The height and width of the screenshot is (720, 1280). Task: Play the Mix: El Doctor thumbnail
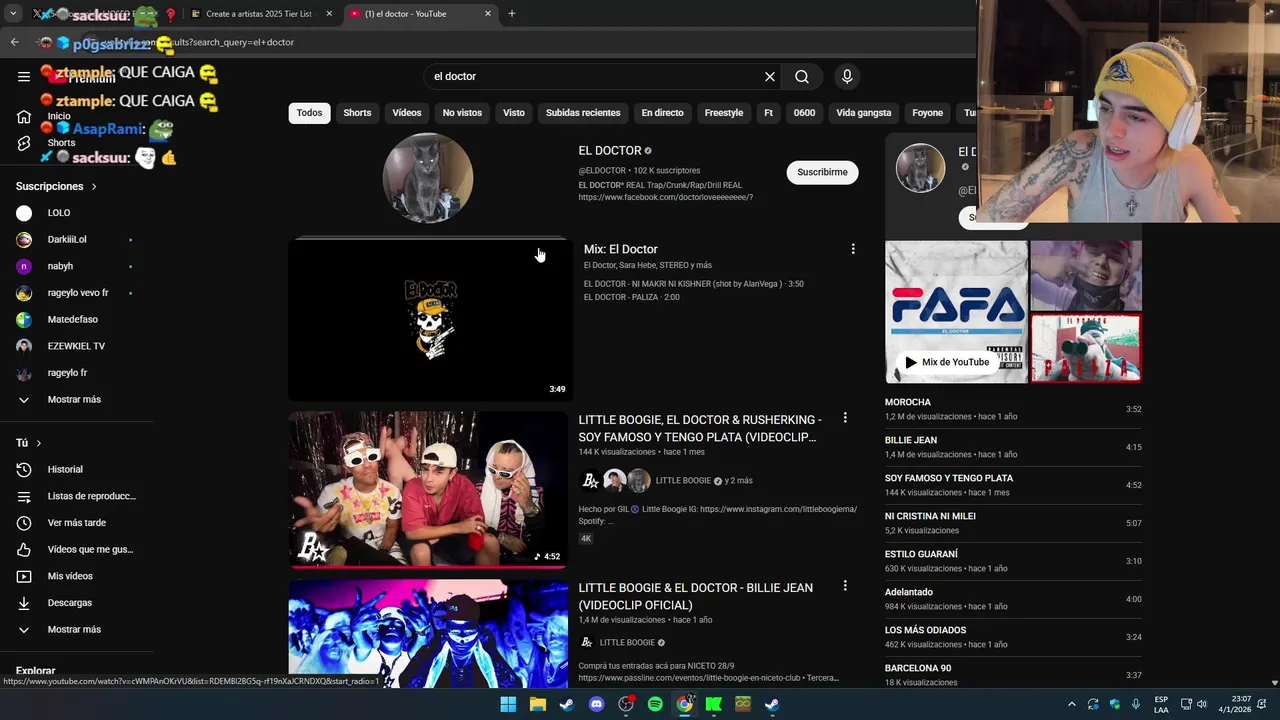pyautogui.click(x=430, y=320)
